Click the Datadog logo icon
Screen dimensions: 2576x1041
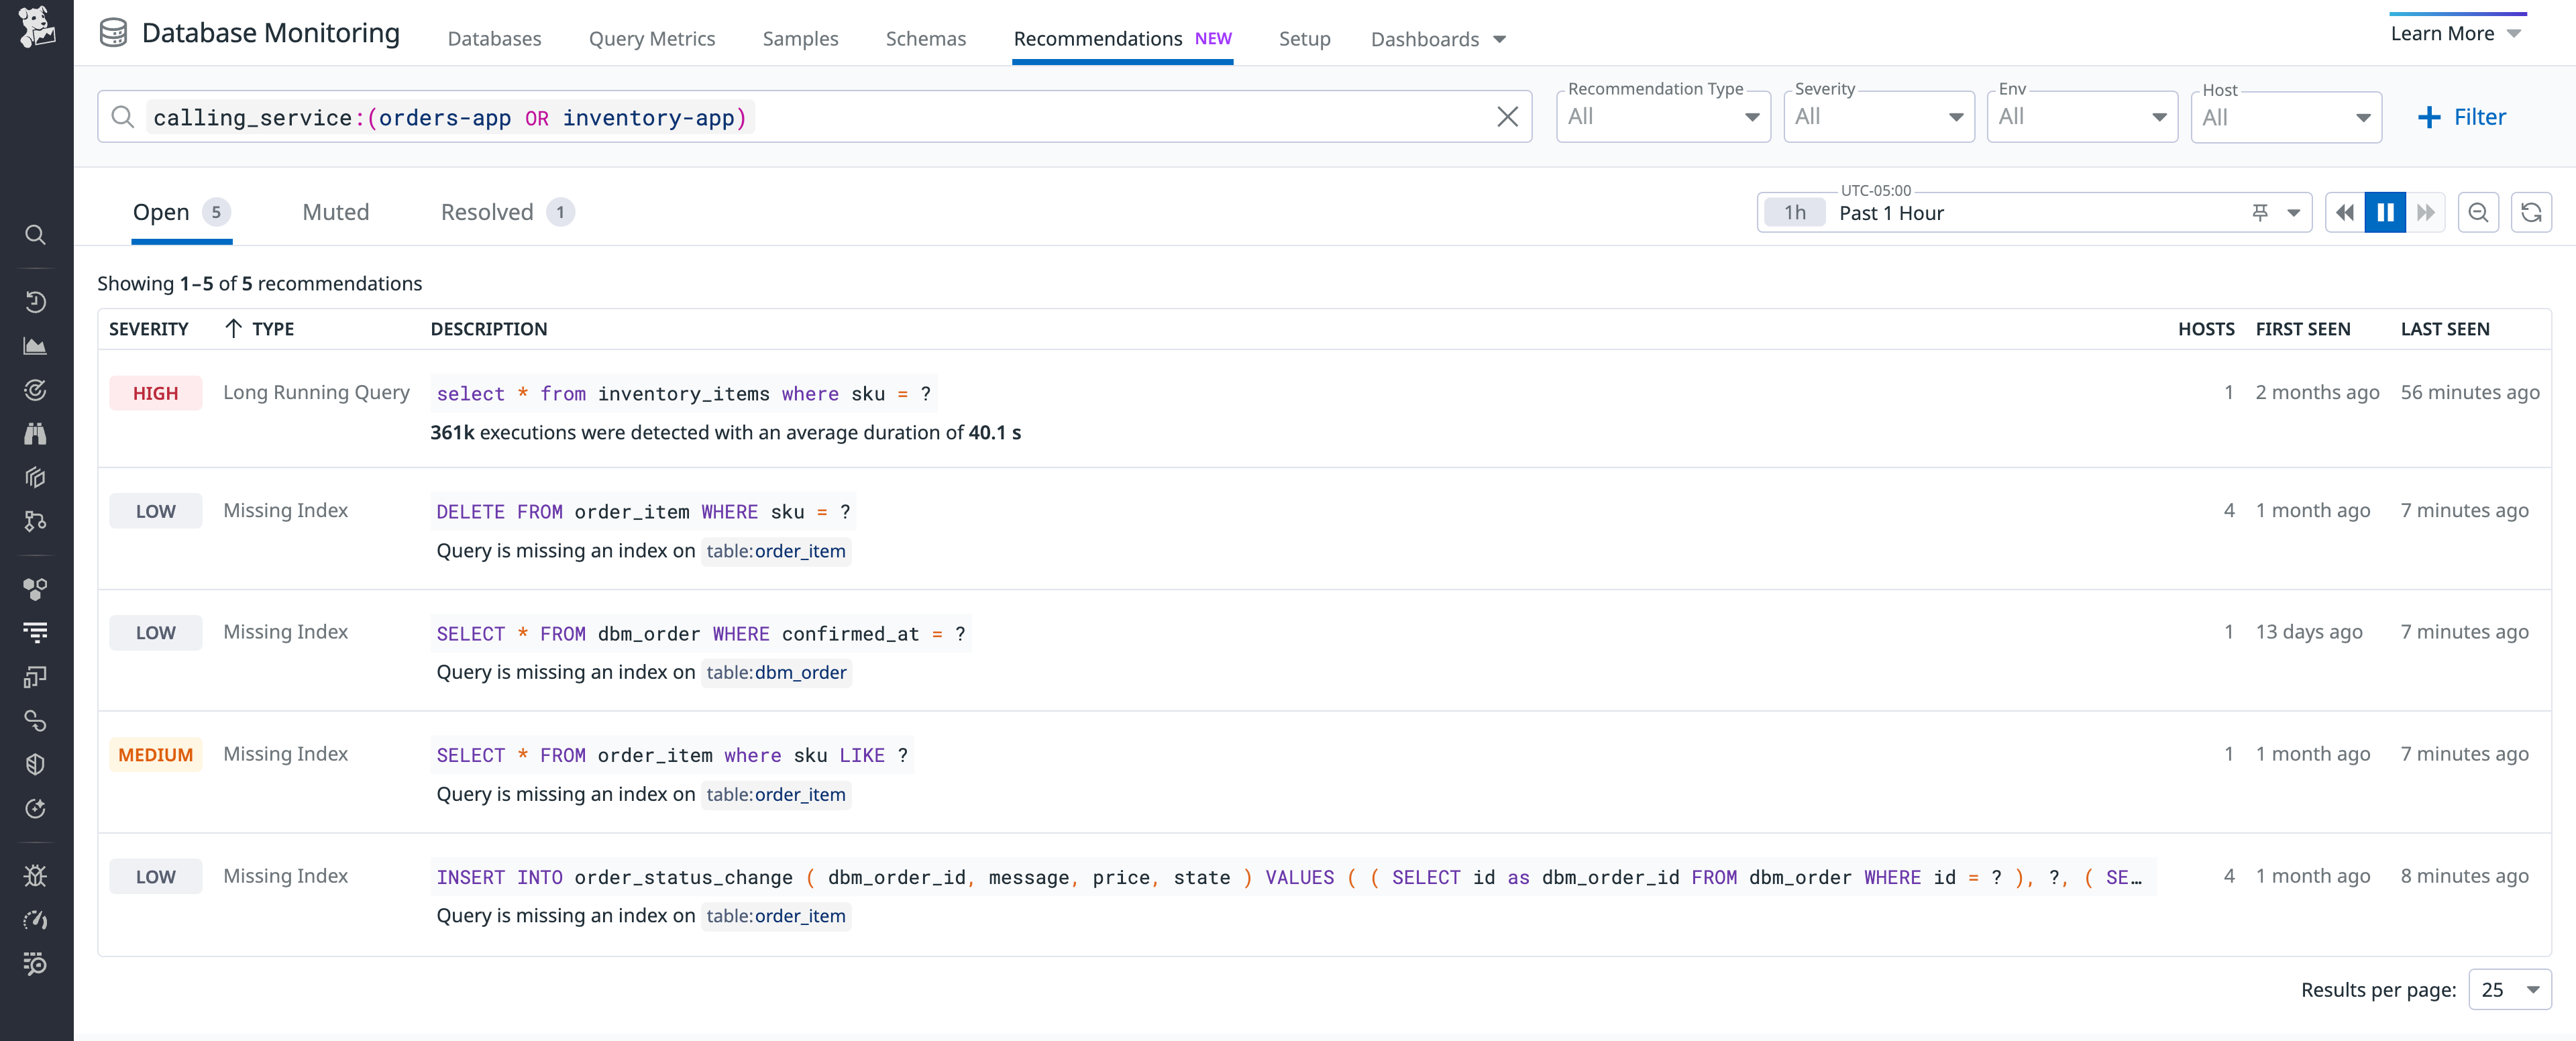[x=36, y=28]
